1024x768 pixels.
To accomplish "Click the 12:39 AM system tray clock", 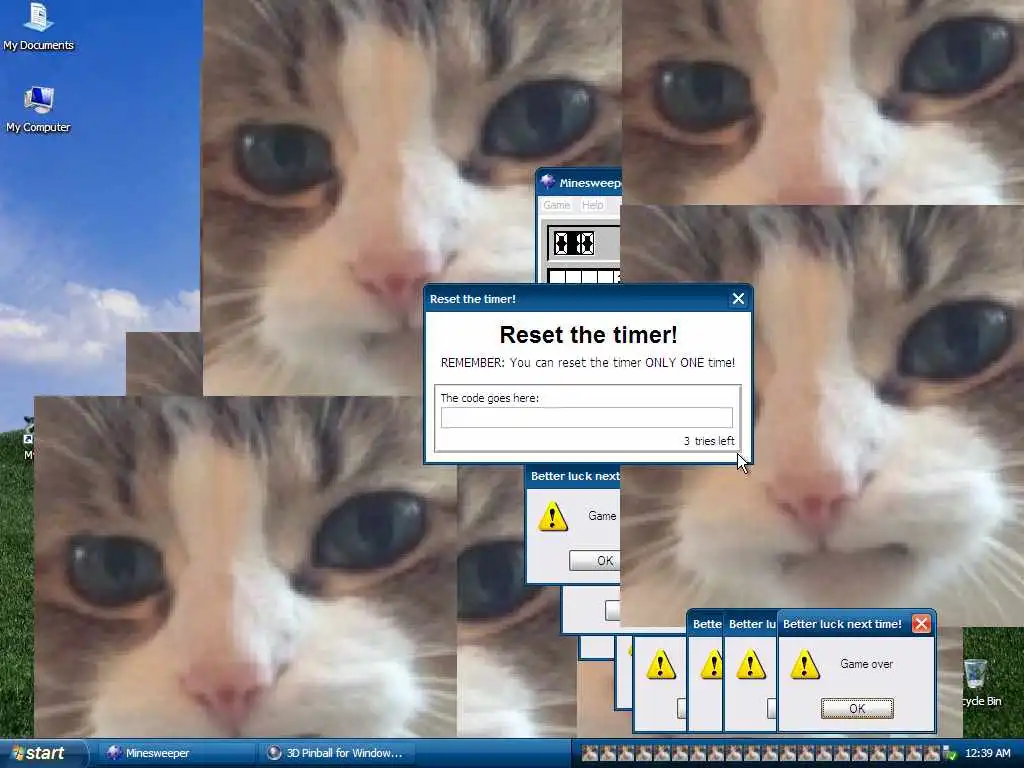I will 987,753.
